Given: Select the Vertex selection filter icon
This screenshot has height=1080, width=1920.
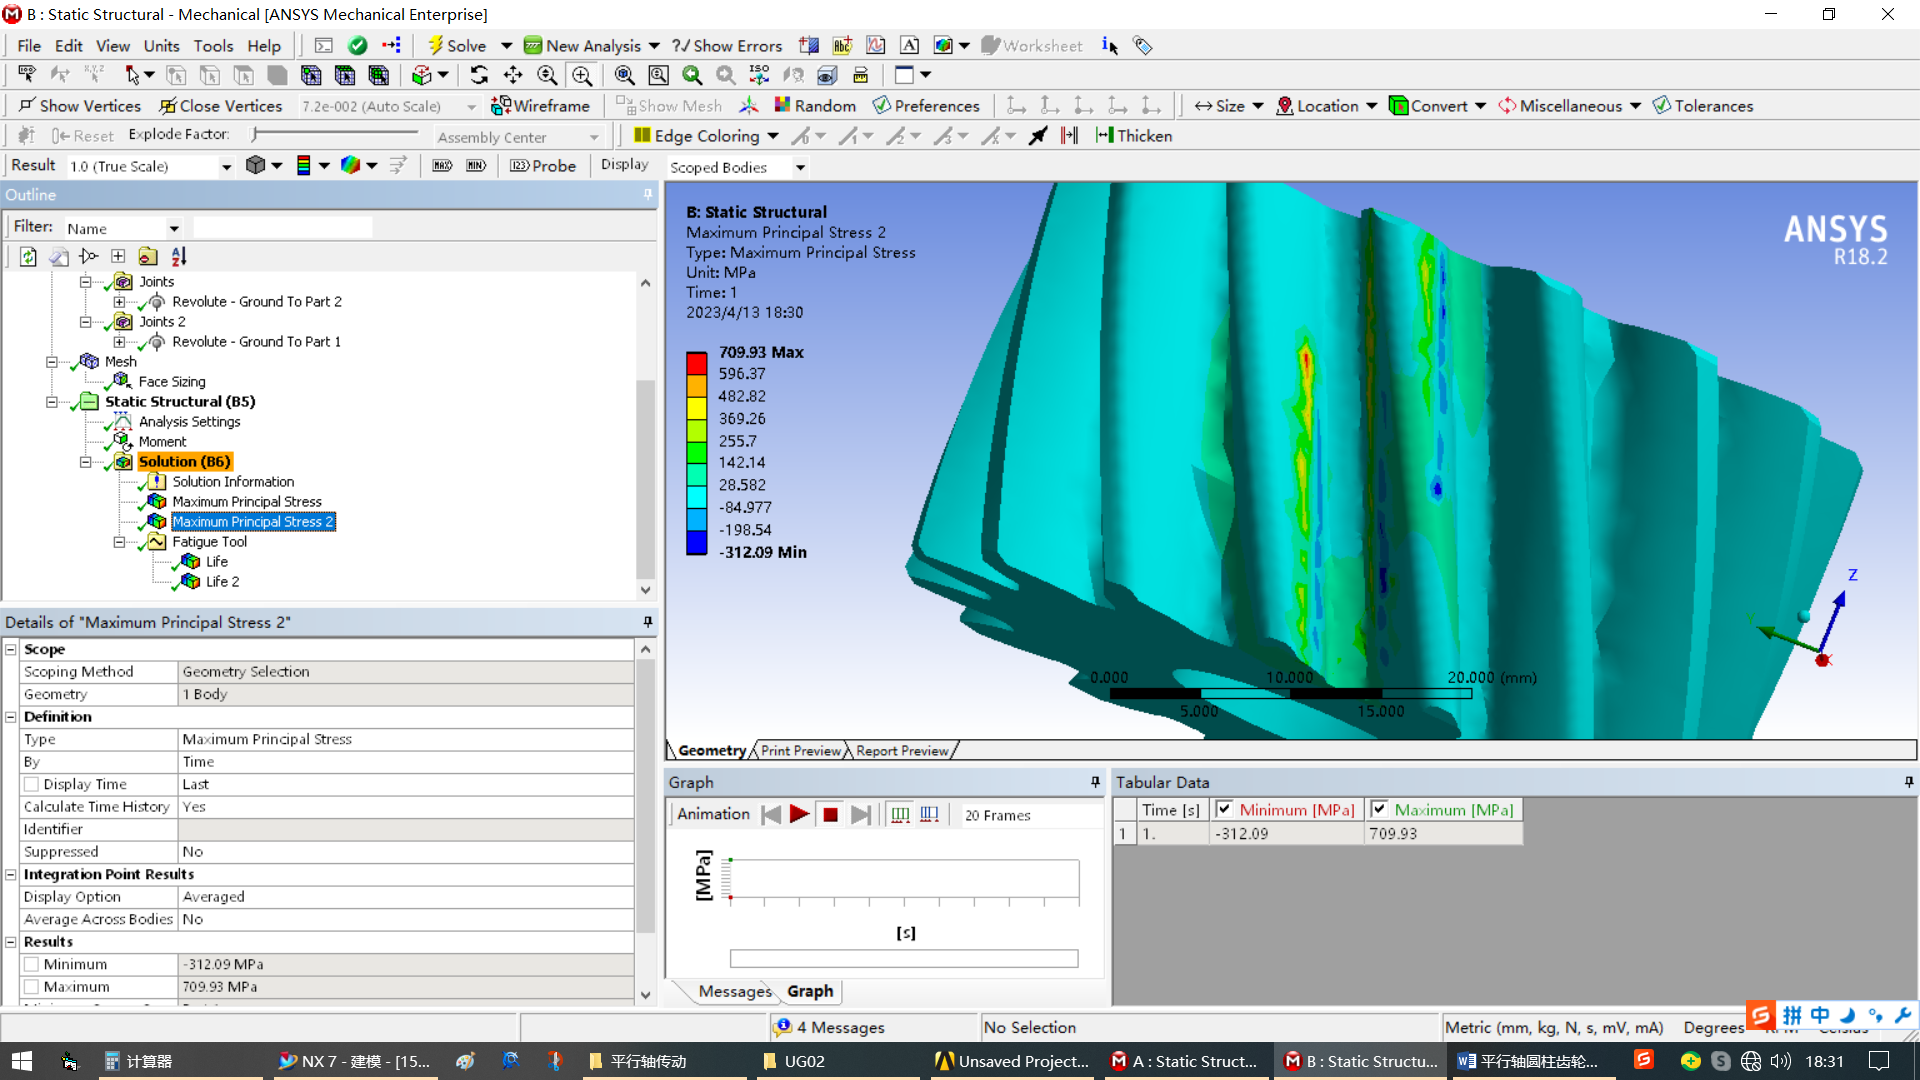Looking at the screenshot, I should click(176, 75).
